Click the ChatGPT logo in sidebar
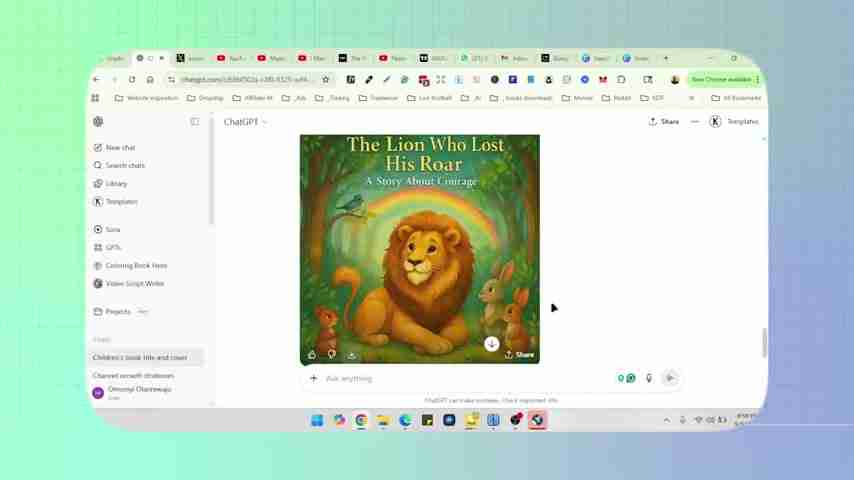 (x=98, y=121)
